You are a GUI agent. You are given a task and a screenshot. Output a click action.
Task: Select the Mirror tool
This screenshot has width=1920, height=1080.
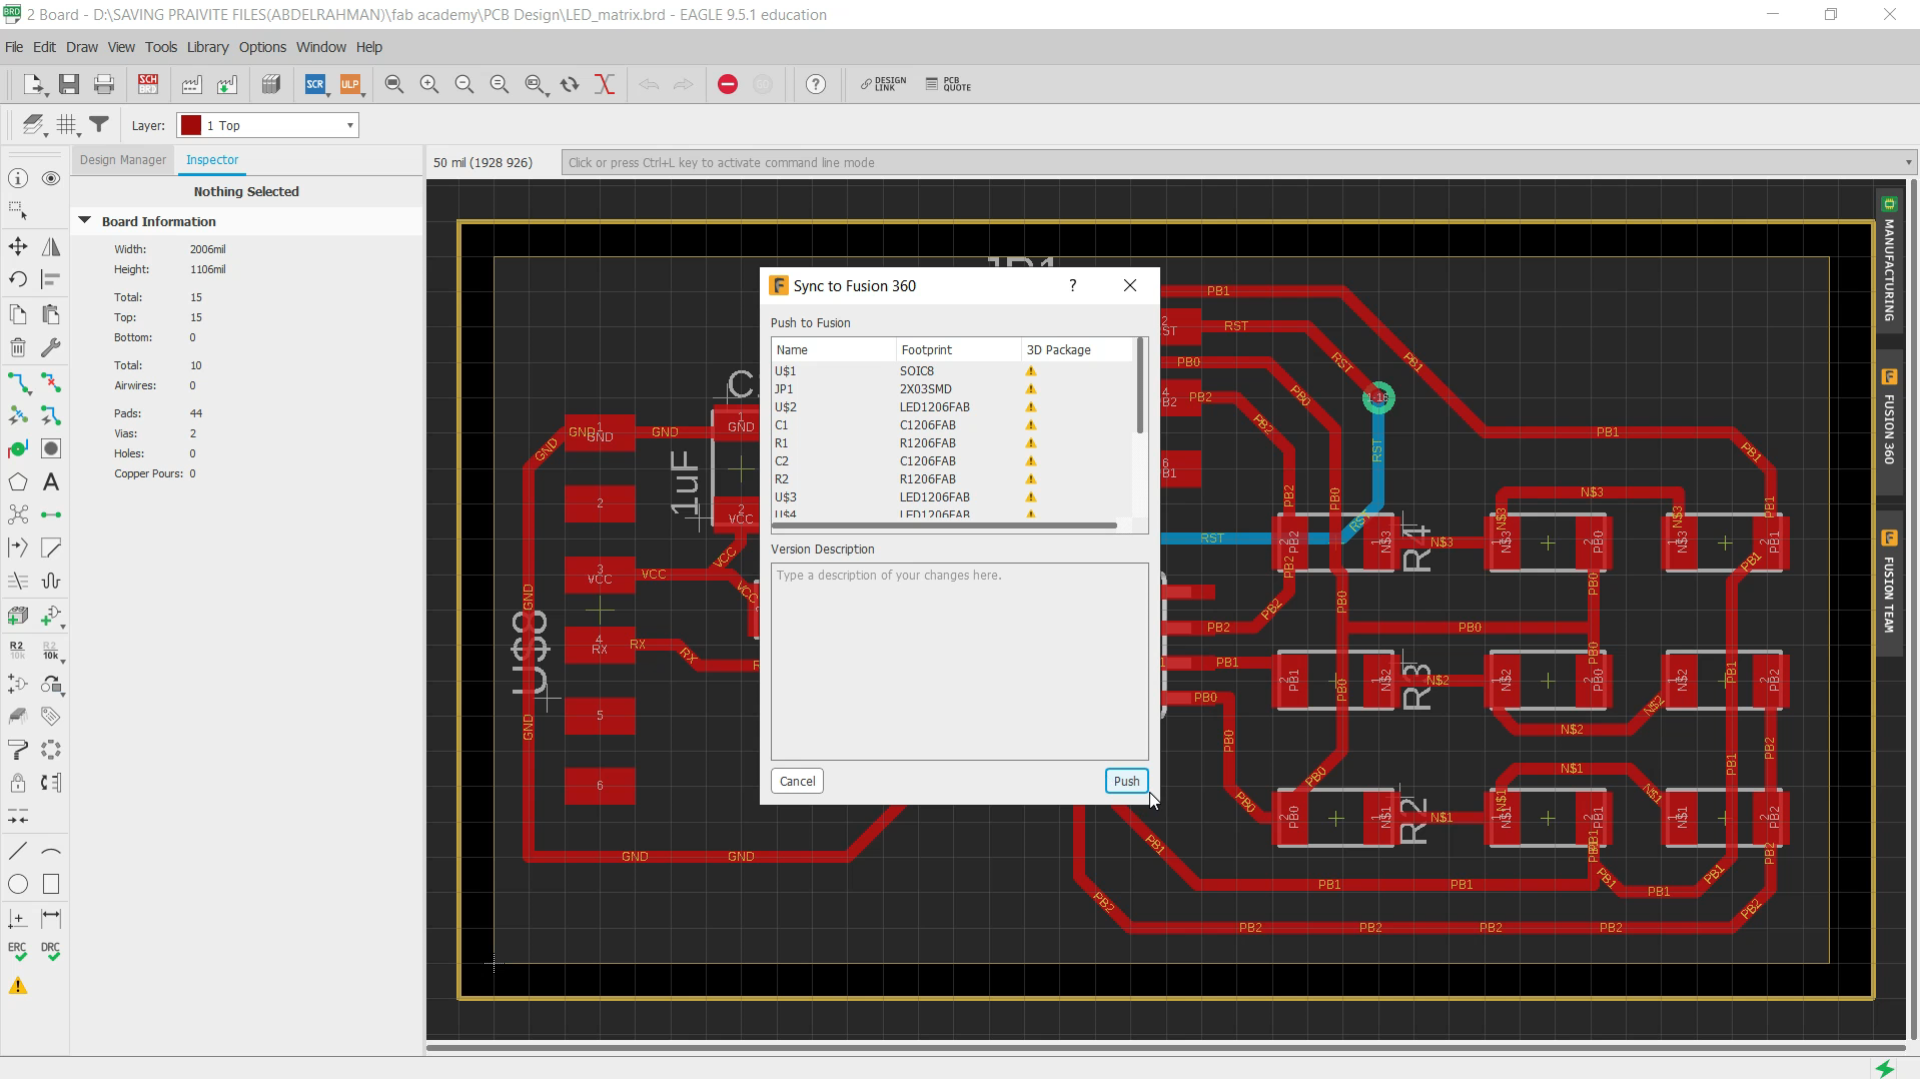coord(51,246)
